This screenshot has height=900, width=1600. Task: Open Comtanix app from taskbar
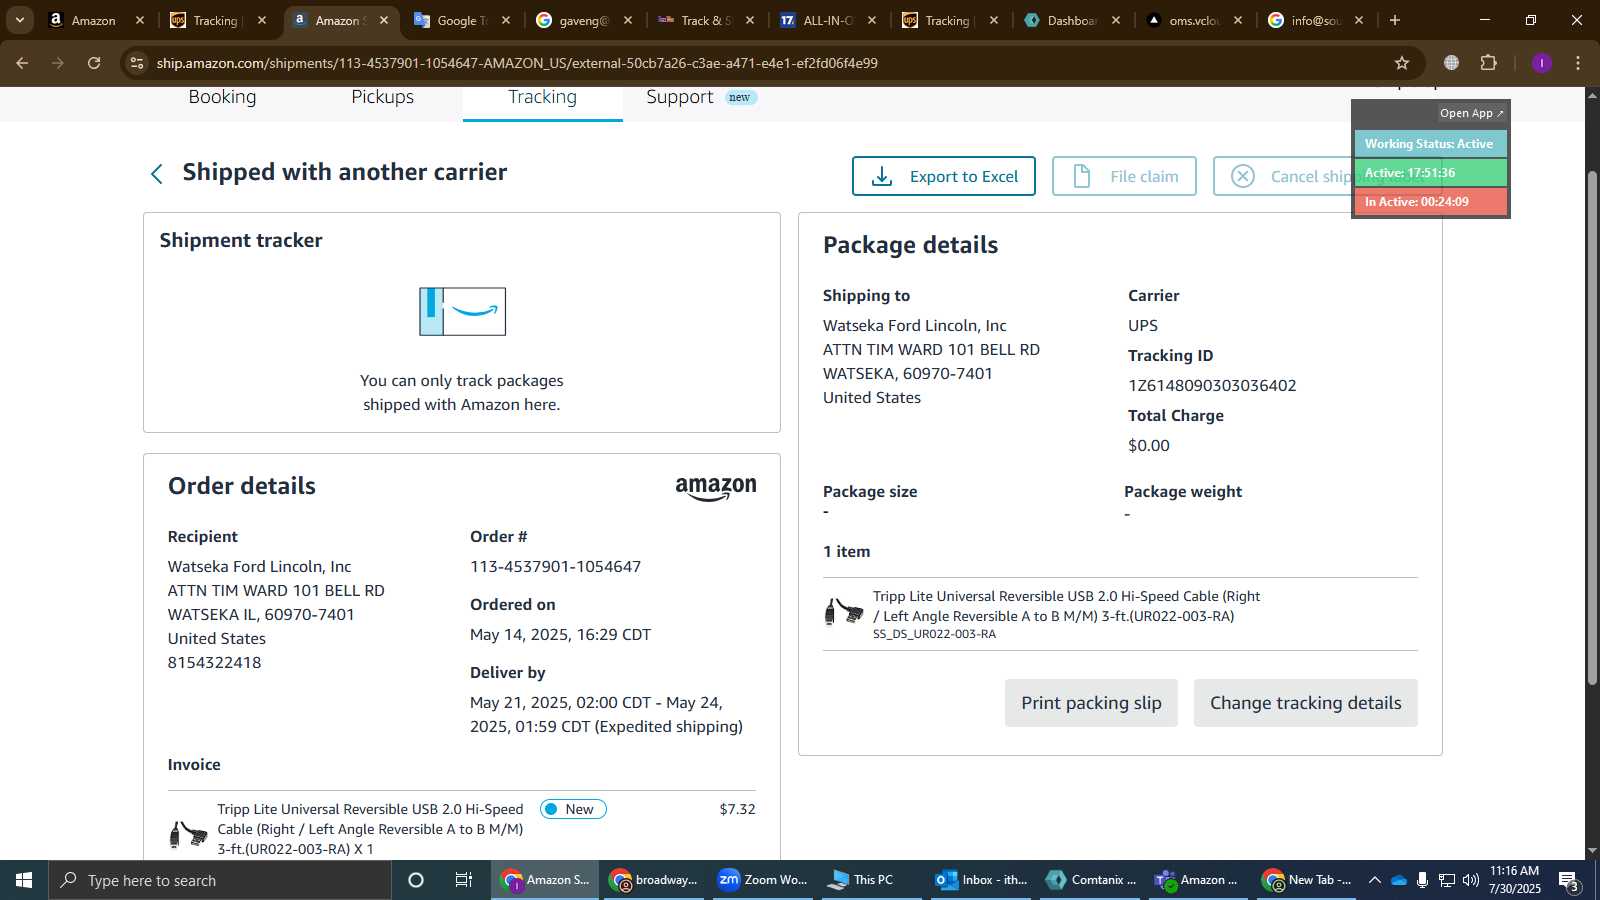(x=1090, y=880)
